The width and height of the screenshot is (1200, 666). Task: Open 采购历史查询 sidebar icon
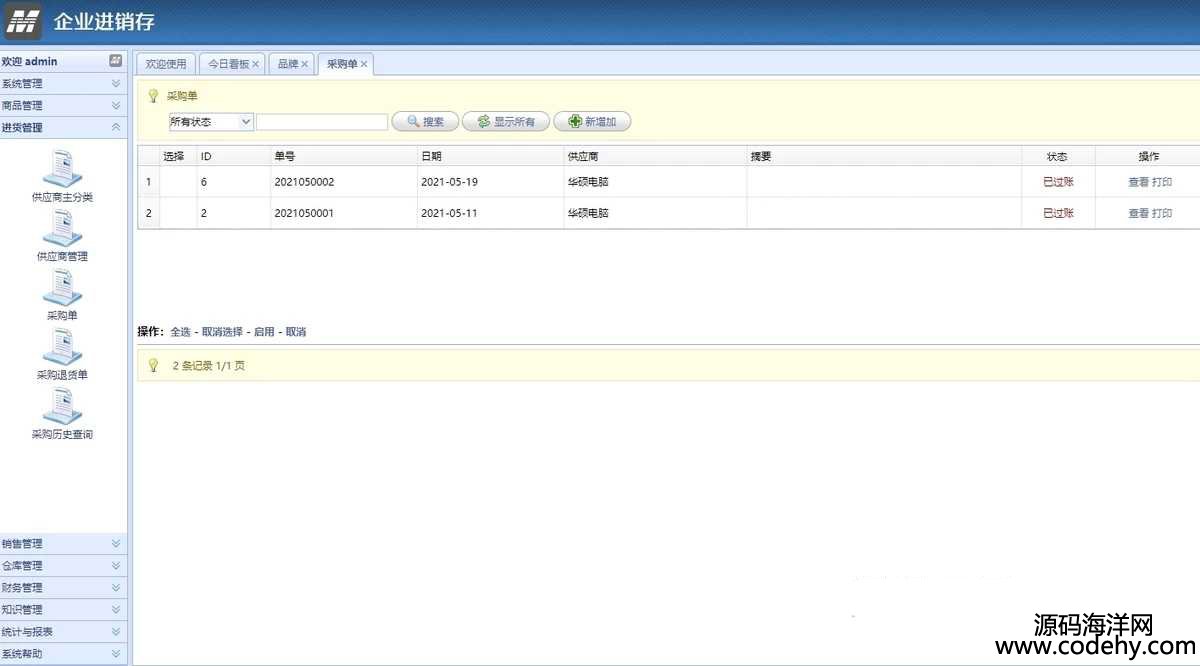click(62, 406)
